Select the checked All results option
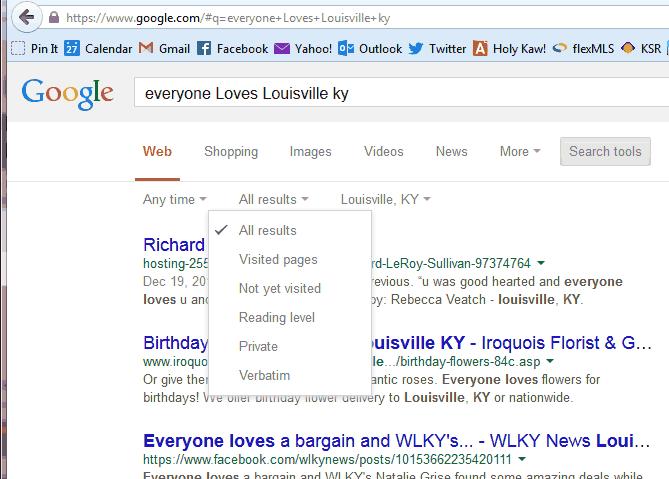The height and width of the screenshot is (479, 669). [267, 230]
